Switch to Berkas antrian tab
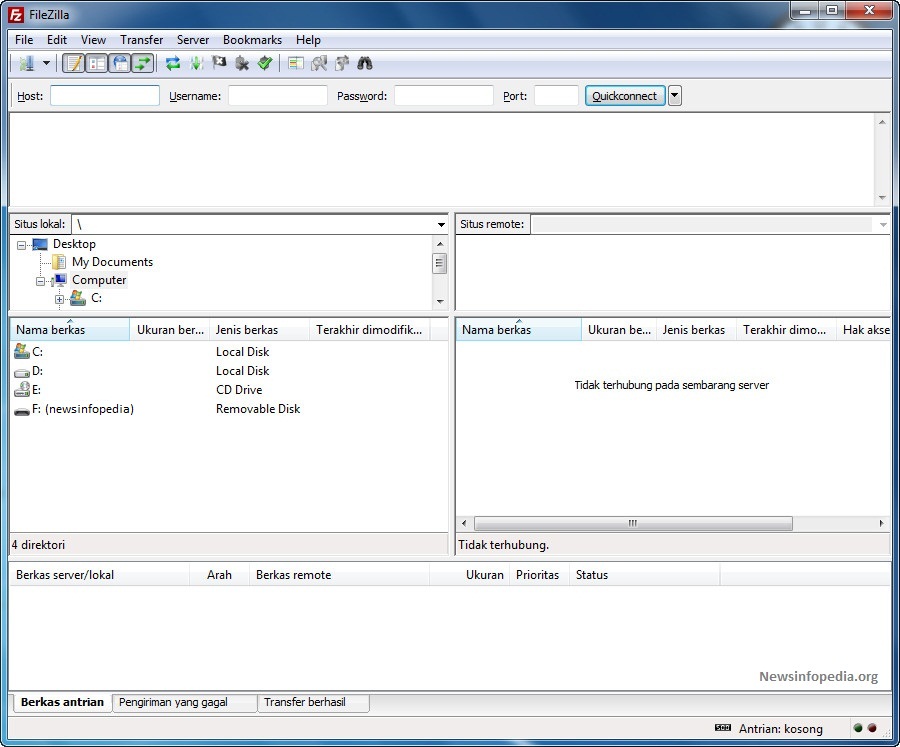Viewport: 900px width, 747px height. coord(62,702)
